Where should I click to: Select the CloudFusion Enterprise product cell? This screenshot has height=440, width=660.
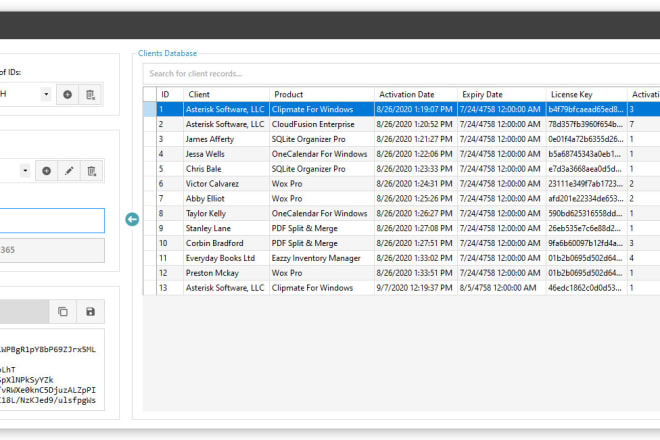coord(322,124)
